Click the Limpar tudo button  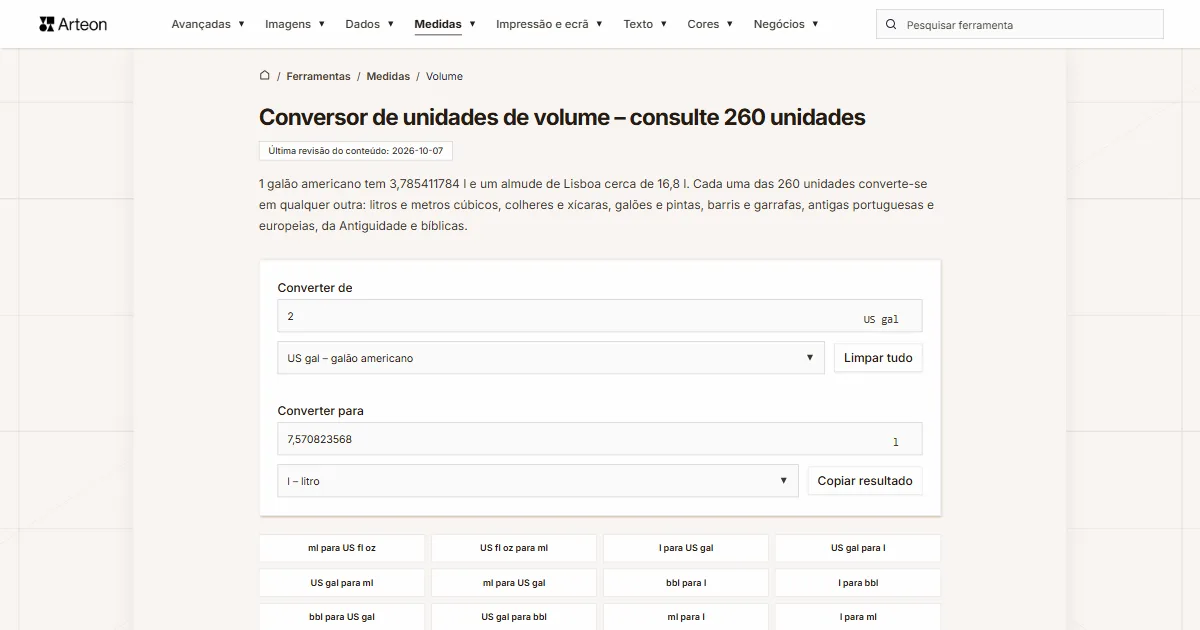[x=878, y=358]
